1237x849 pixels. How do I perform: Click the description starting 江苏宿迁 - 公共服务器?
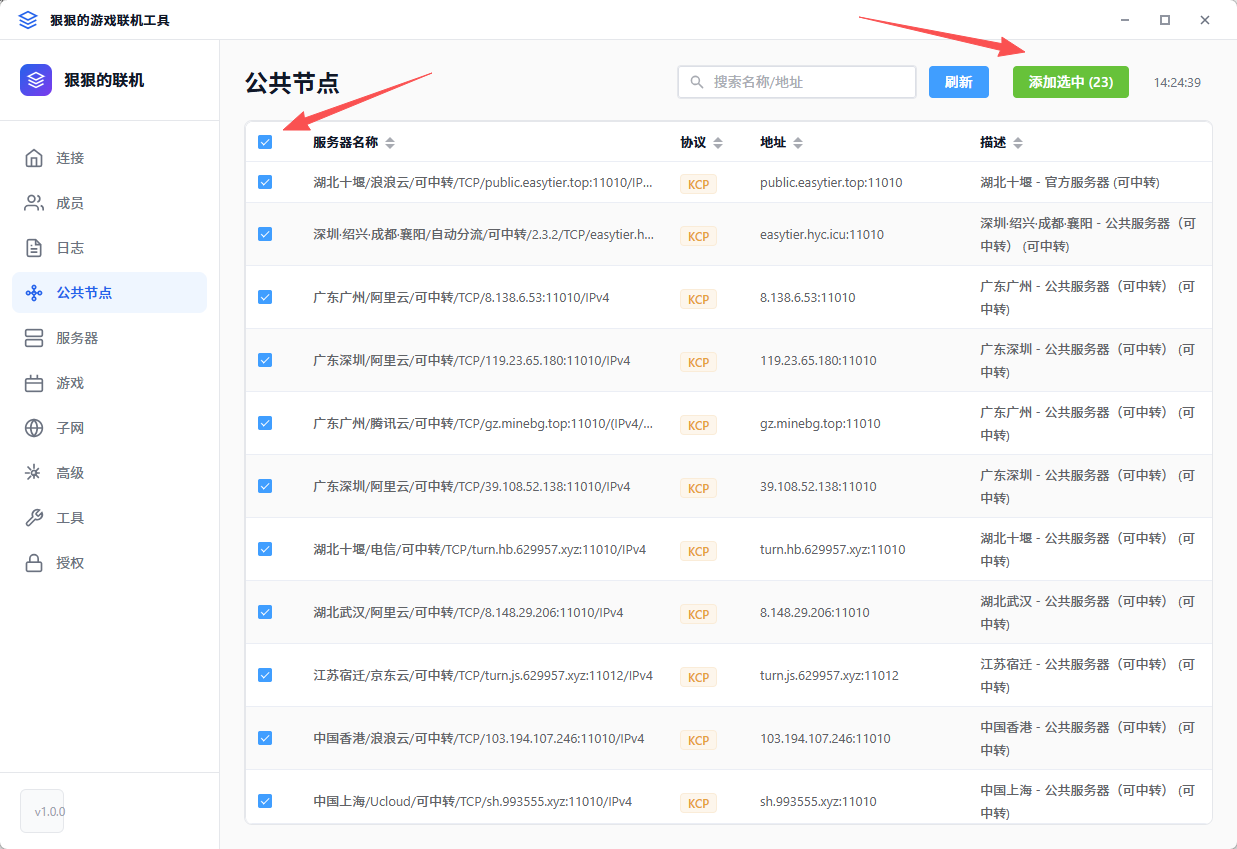(1087, 676)
